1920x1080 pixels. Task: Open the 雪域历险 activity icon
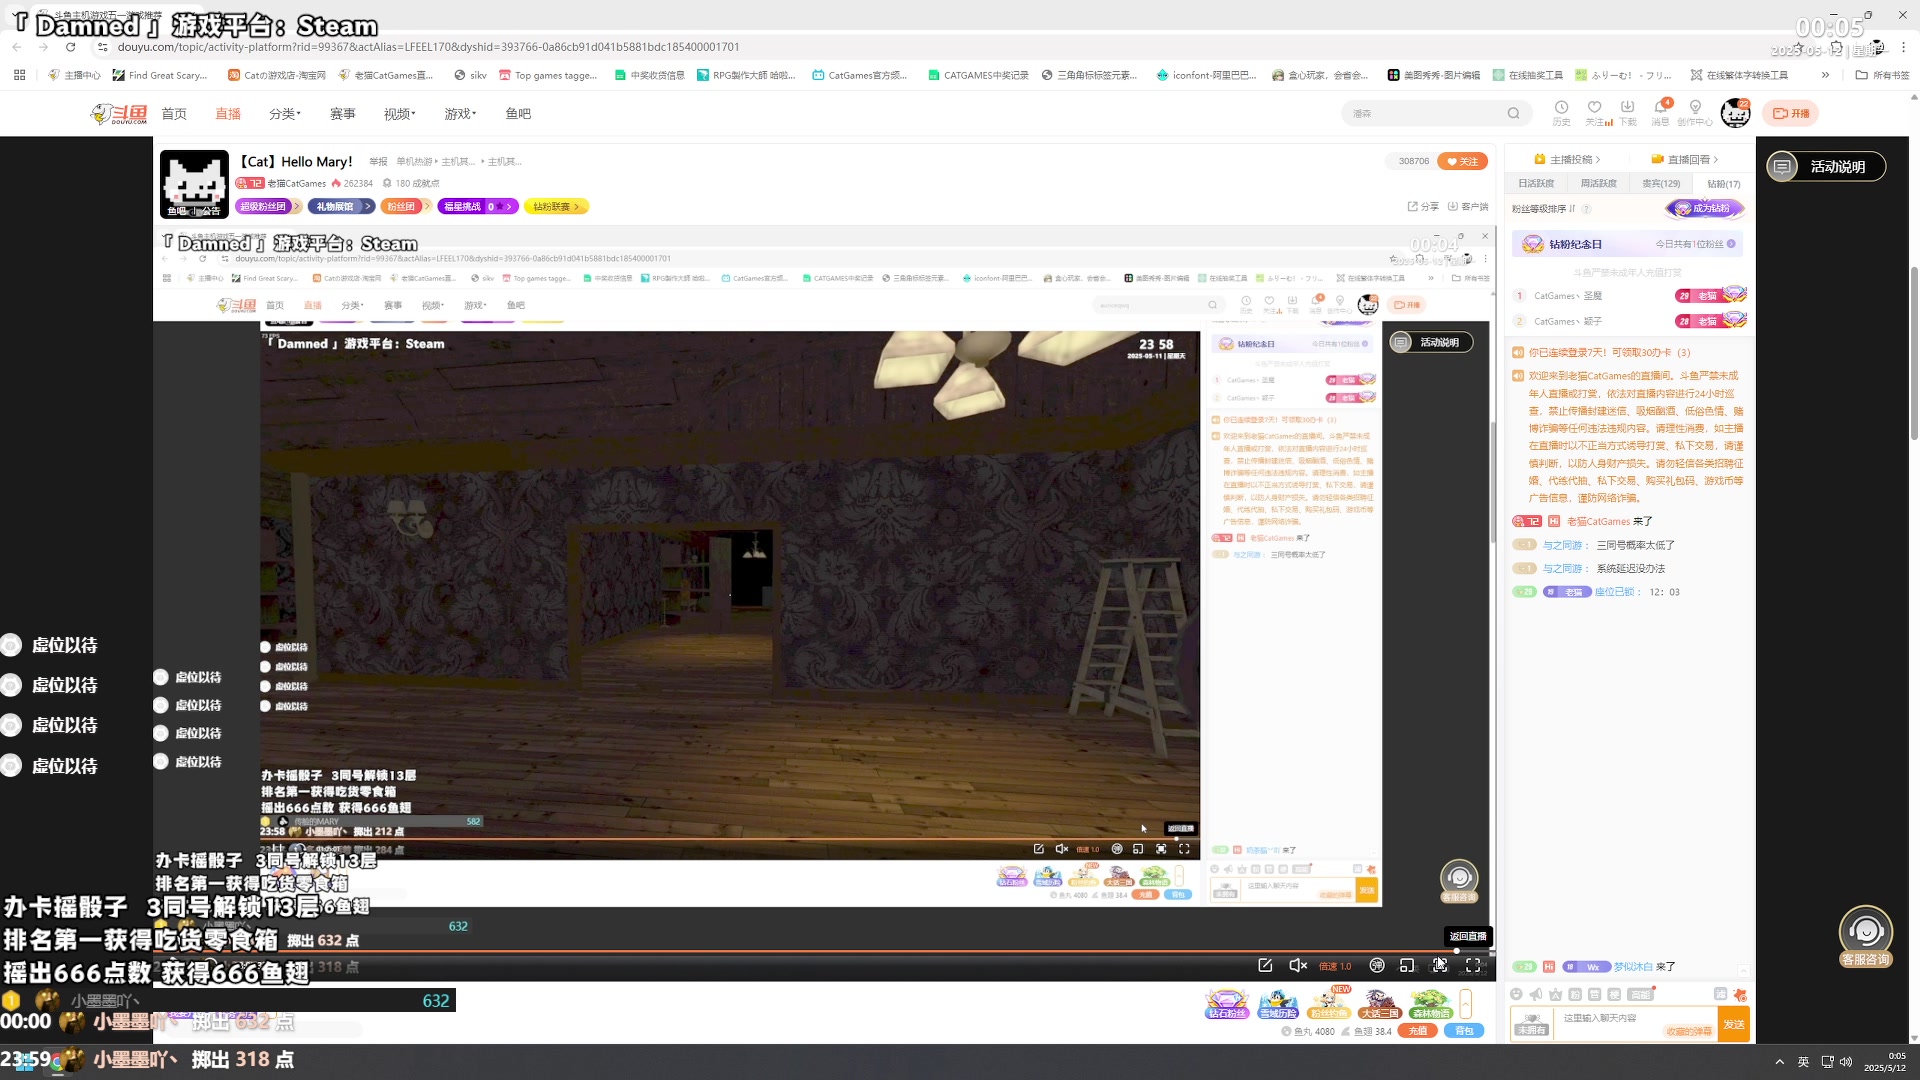tap(1278, 1004)
